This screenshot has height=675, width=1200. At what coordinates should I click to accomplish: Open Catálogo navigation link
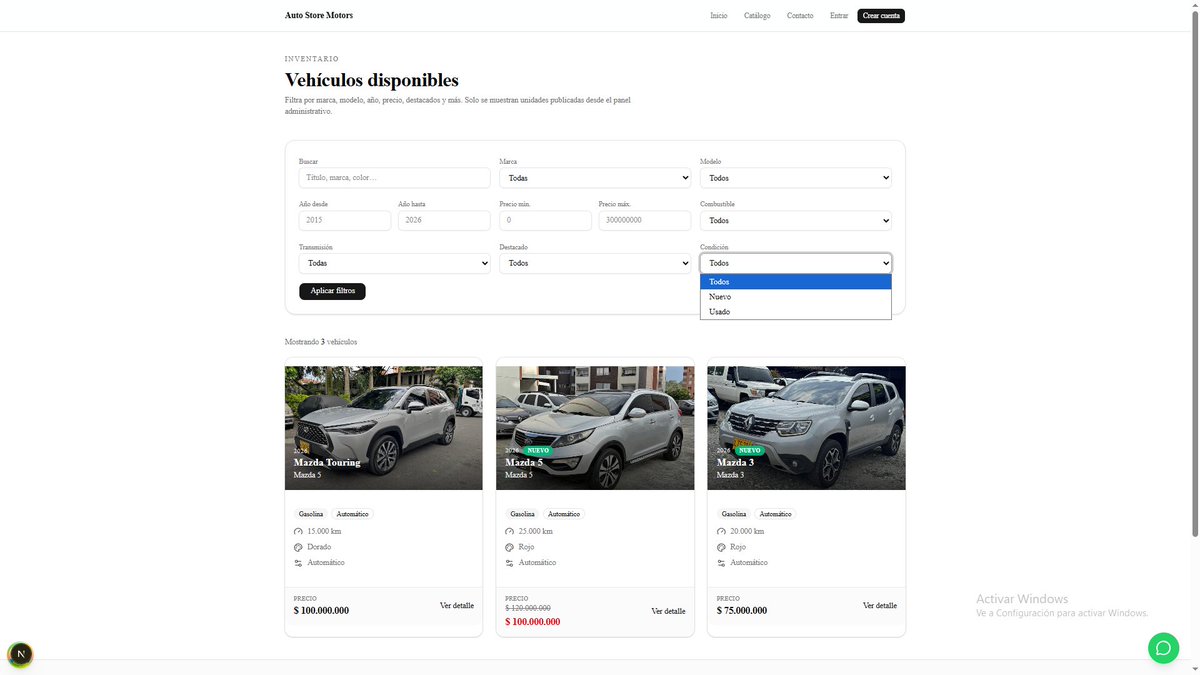click(757, 16)
